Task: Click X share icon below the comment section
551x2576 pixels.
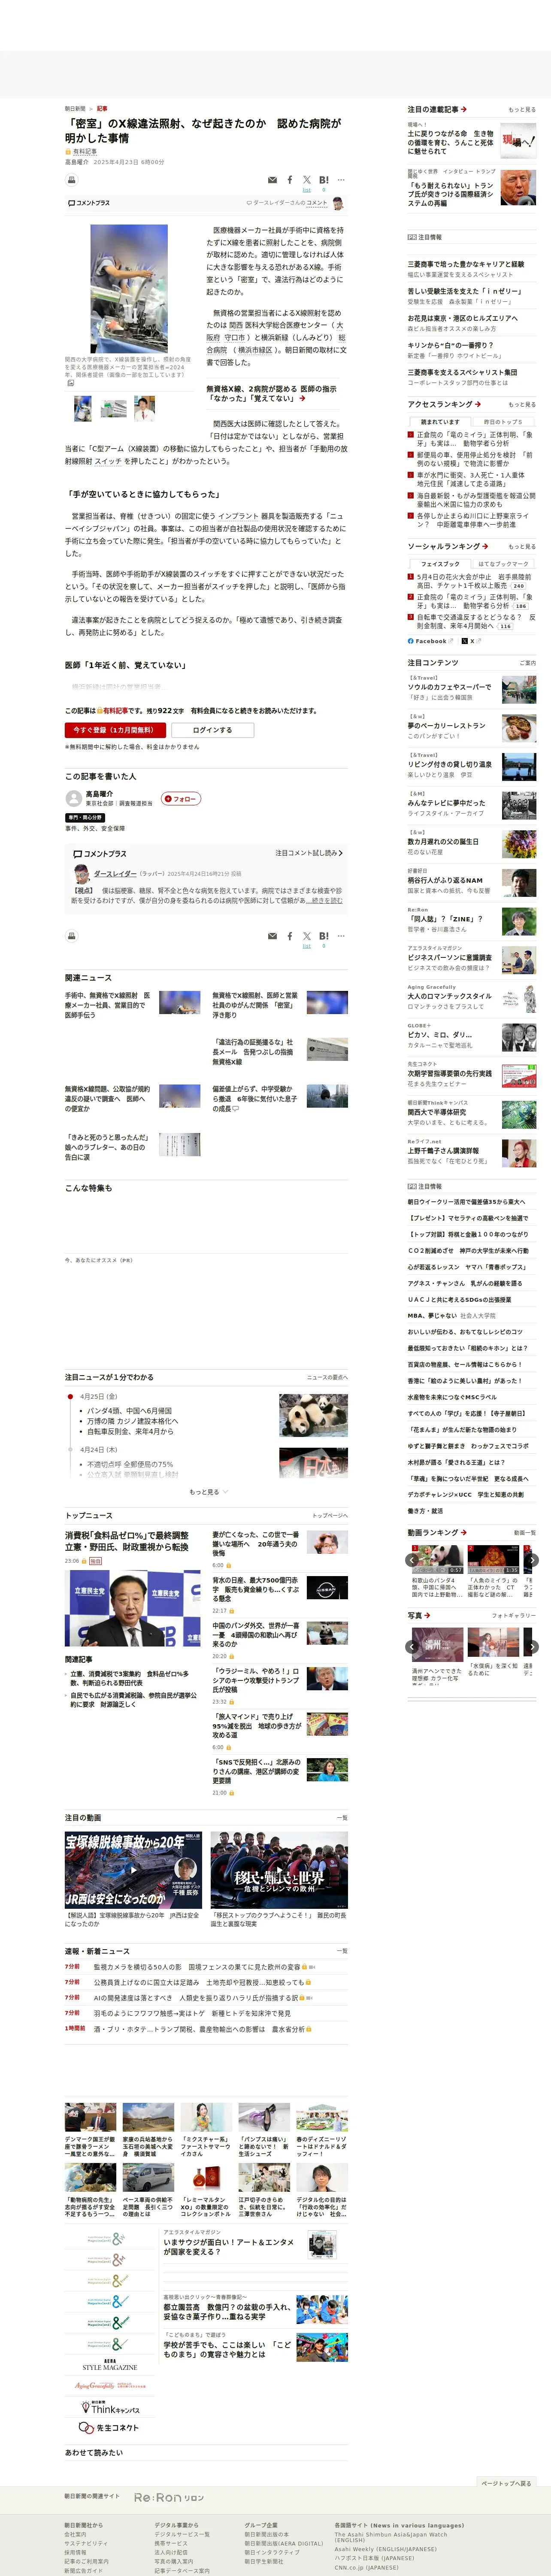Action: 307,936
